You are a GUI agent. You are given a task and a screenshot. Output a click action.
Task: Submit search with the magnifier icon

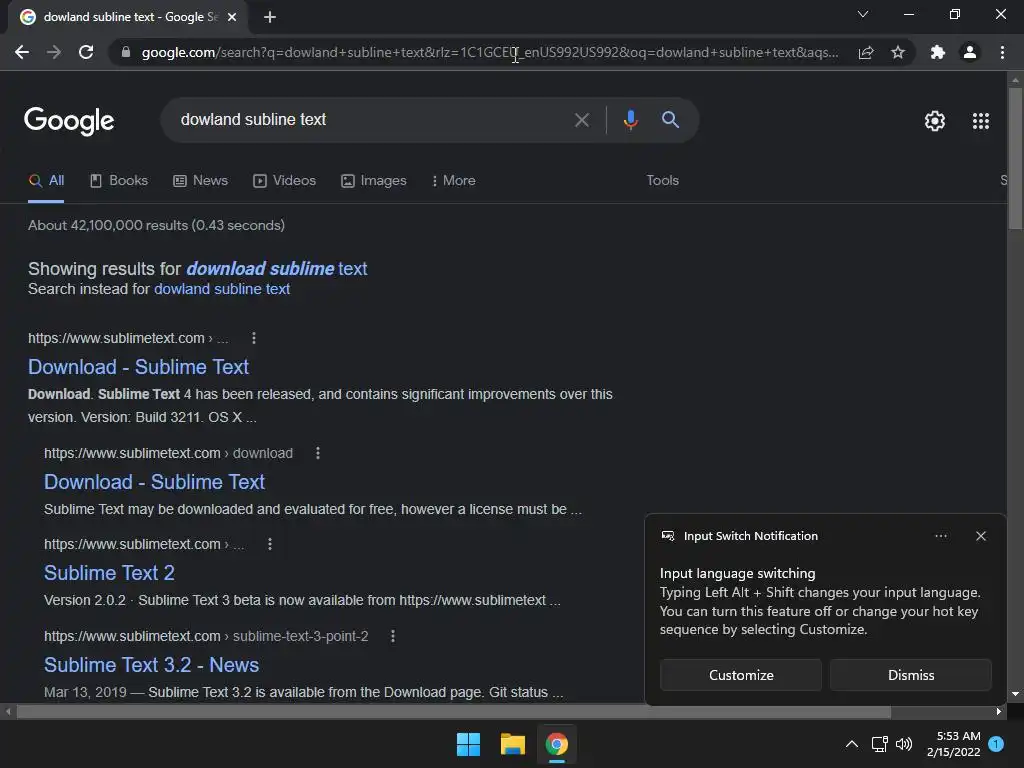[670, 120]
